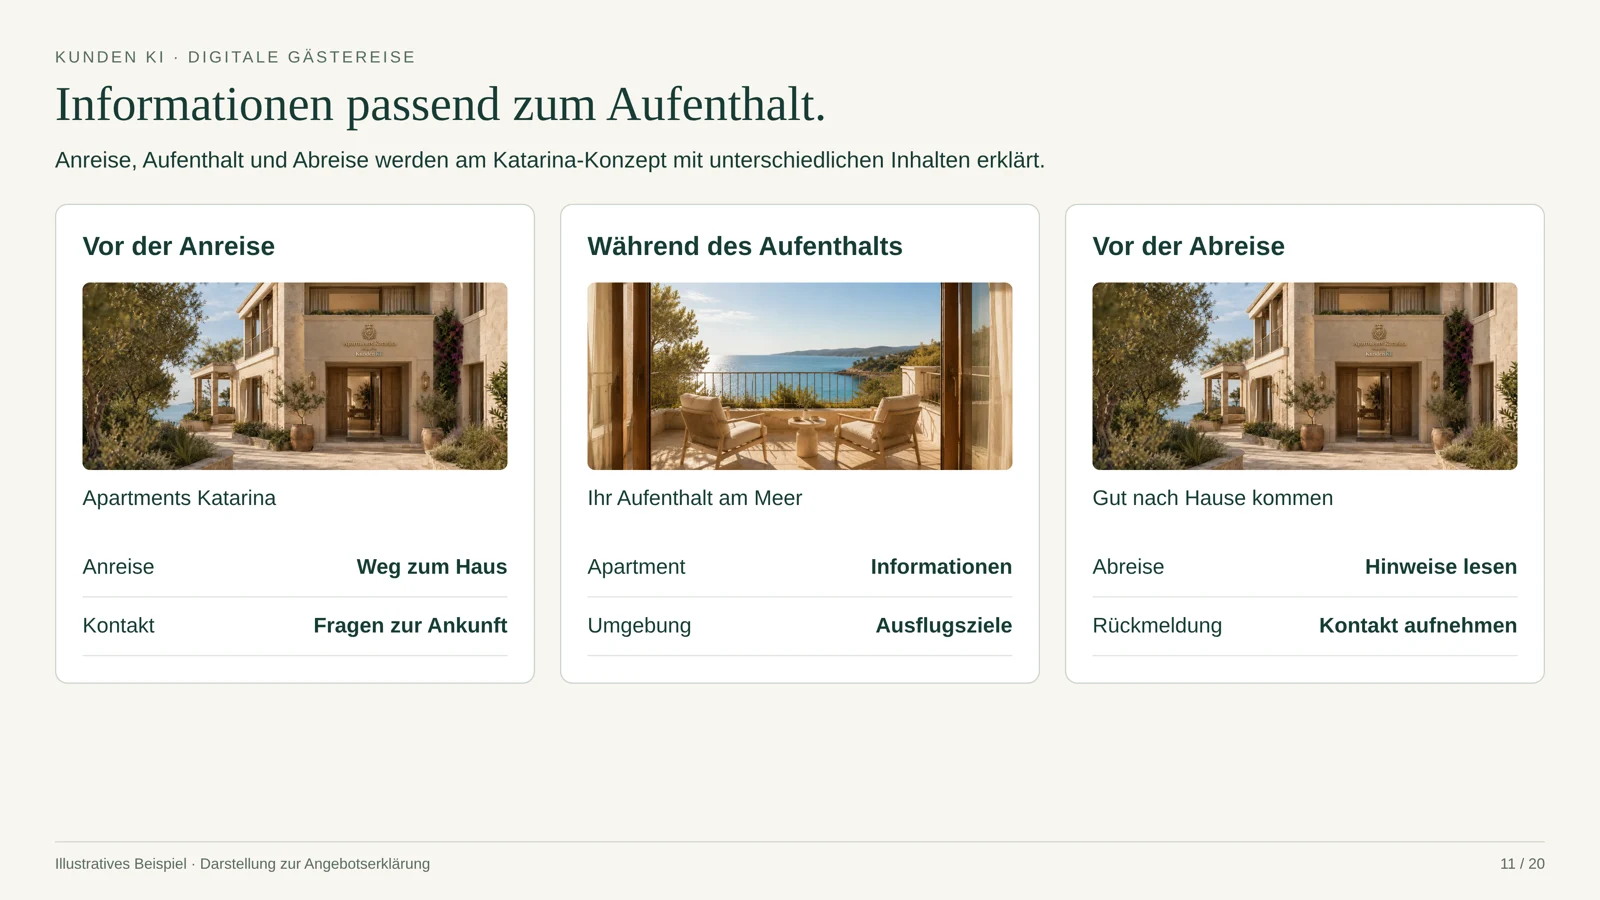Viewport: 1600px width, 900px height.
Task: View the house image in Vor der Abreise card
Action: tap(1305, 376)
